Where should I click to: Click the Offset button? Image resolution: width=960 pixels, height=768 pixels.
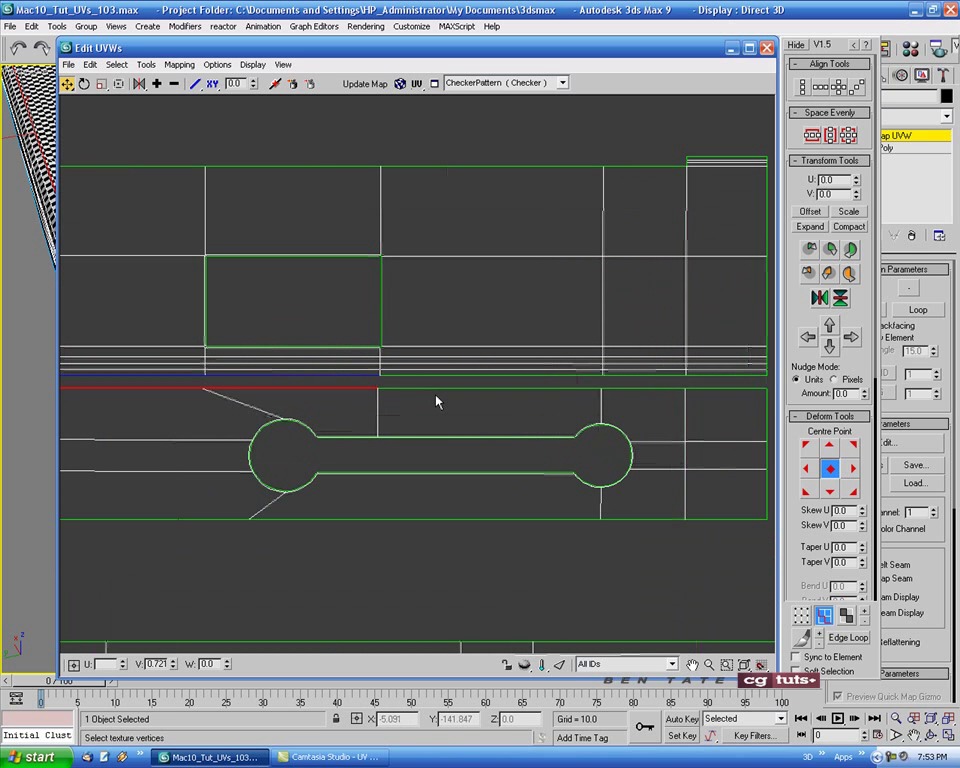tap(810, 211)
